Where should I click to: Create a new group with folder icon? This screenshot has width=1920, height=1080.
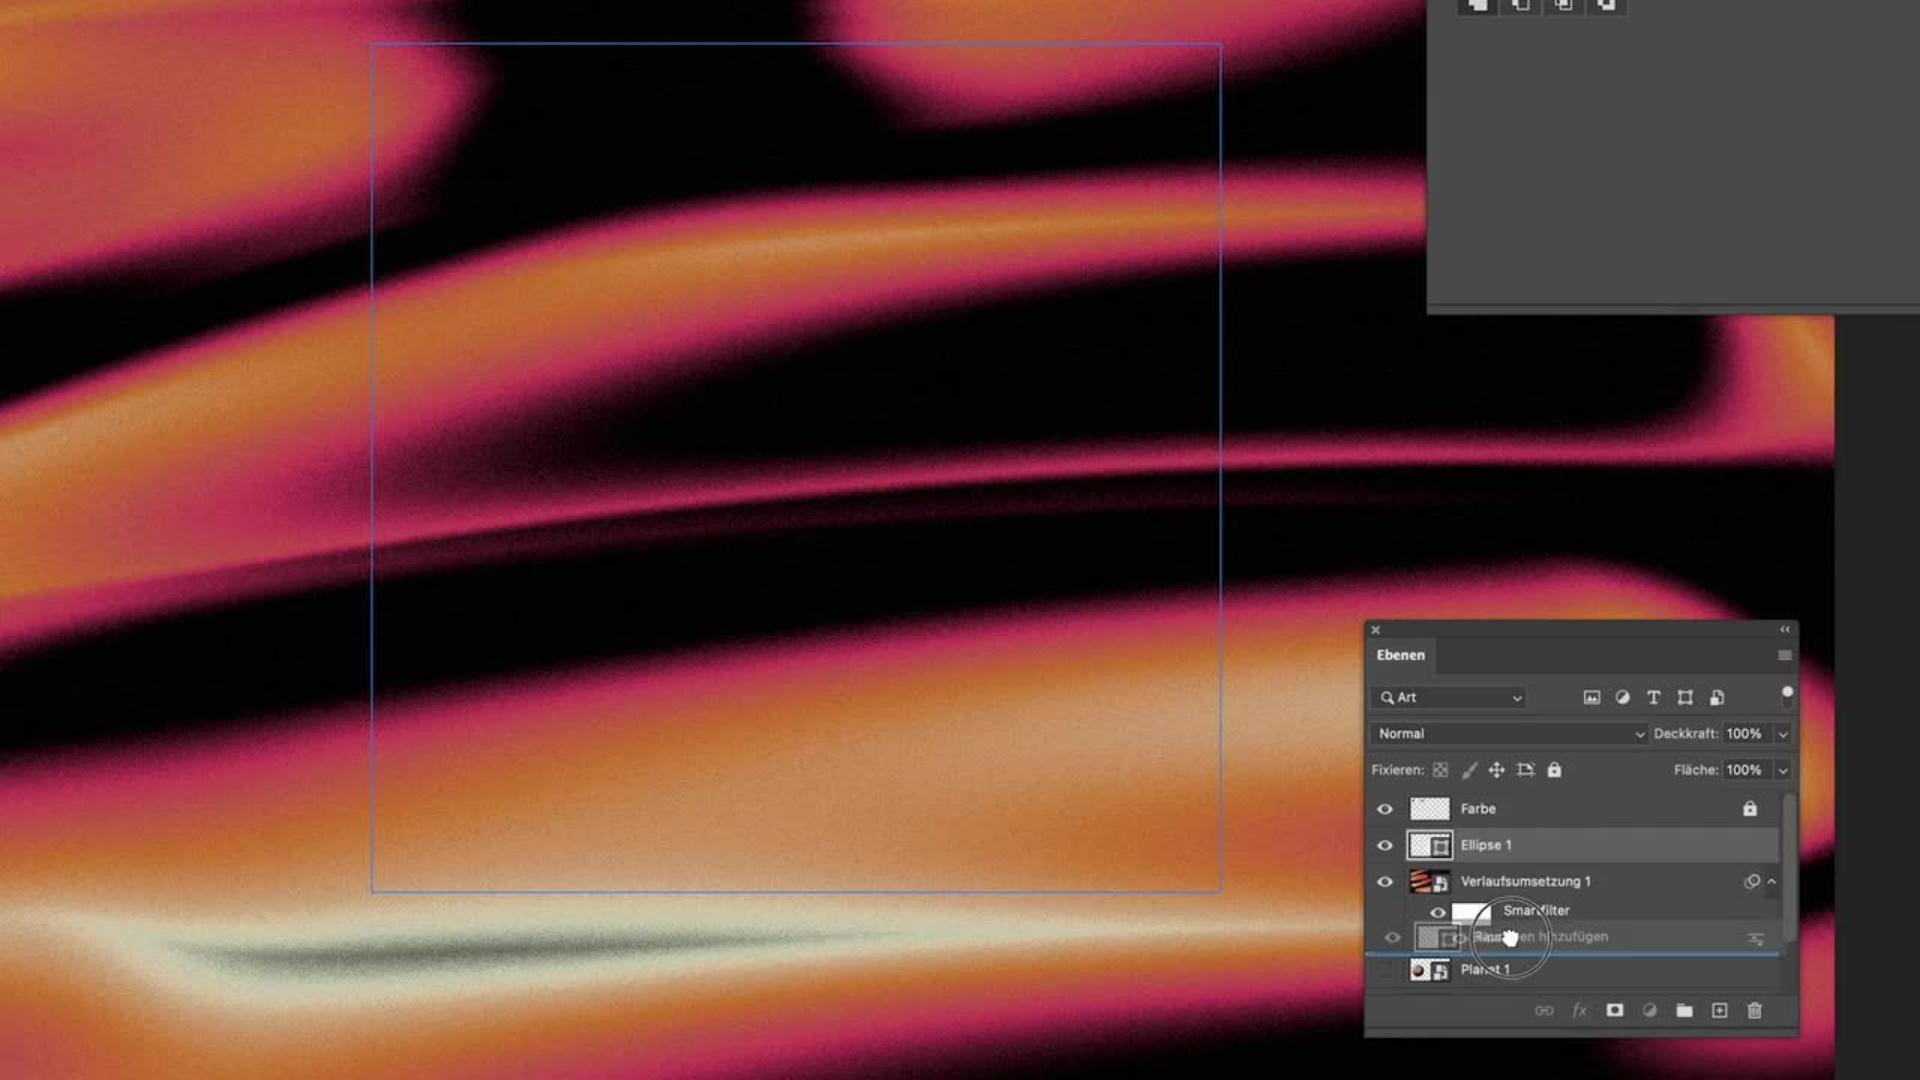[x=1684, y=1011]
